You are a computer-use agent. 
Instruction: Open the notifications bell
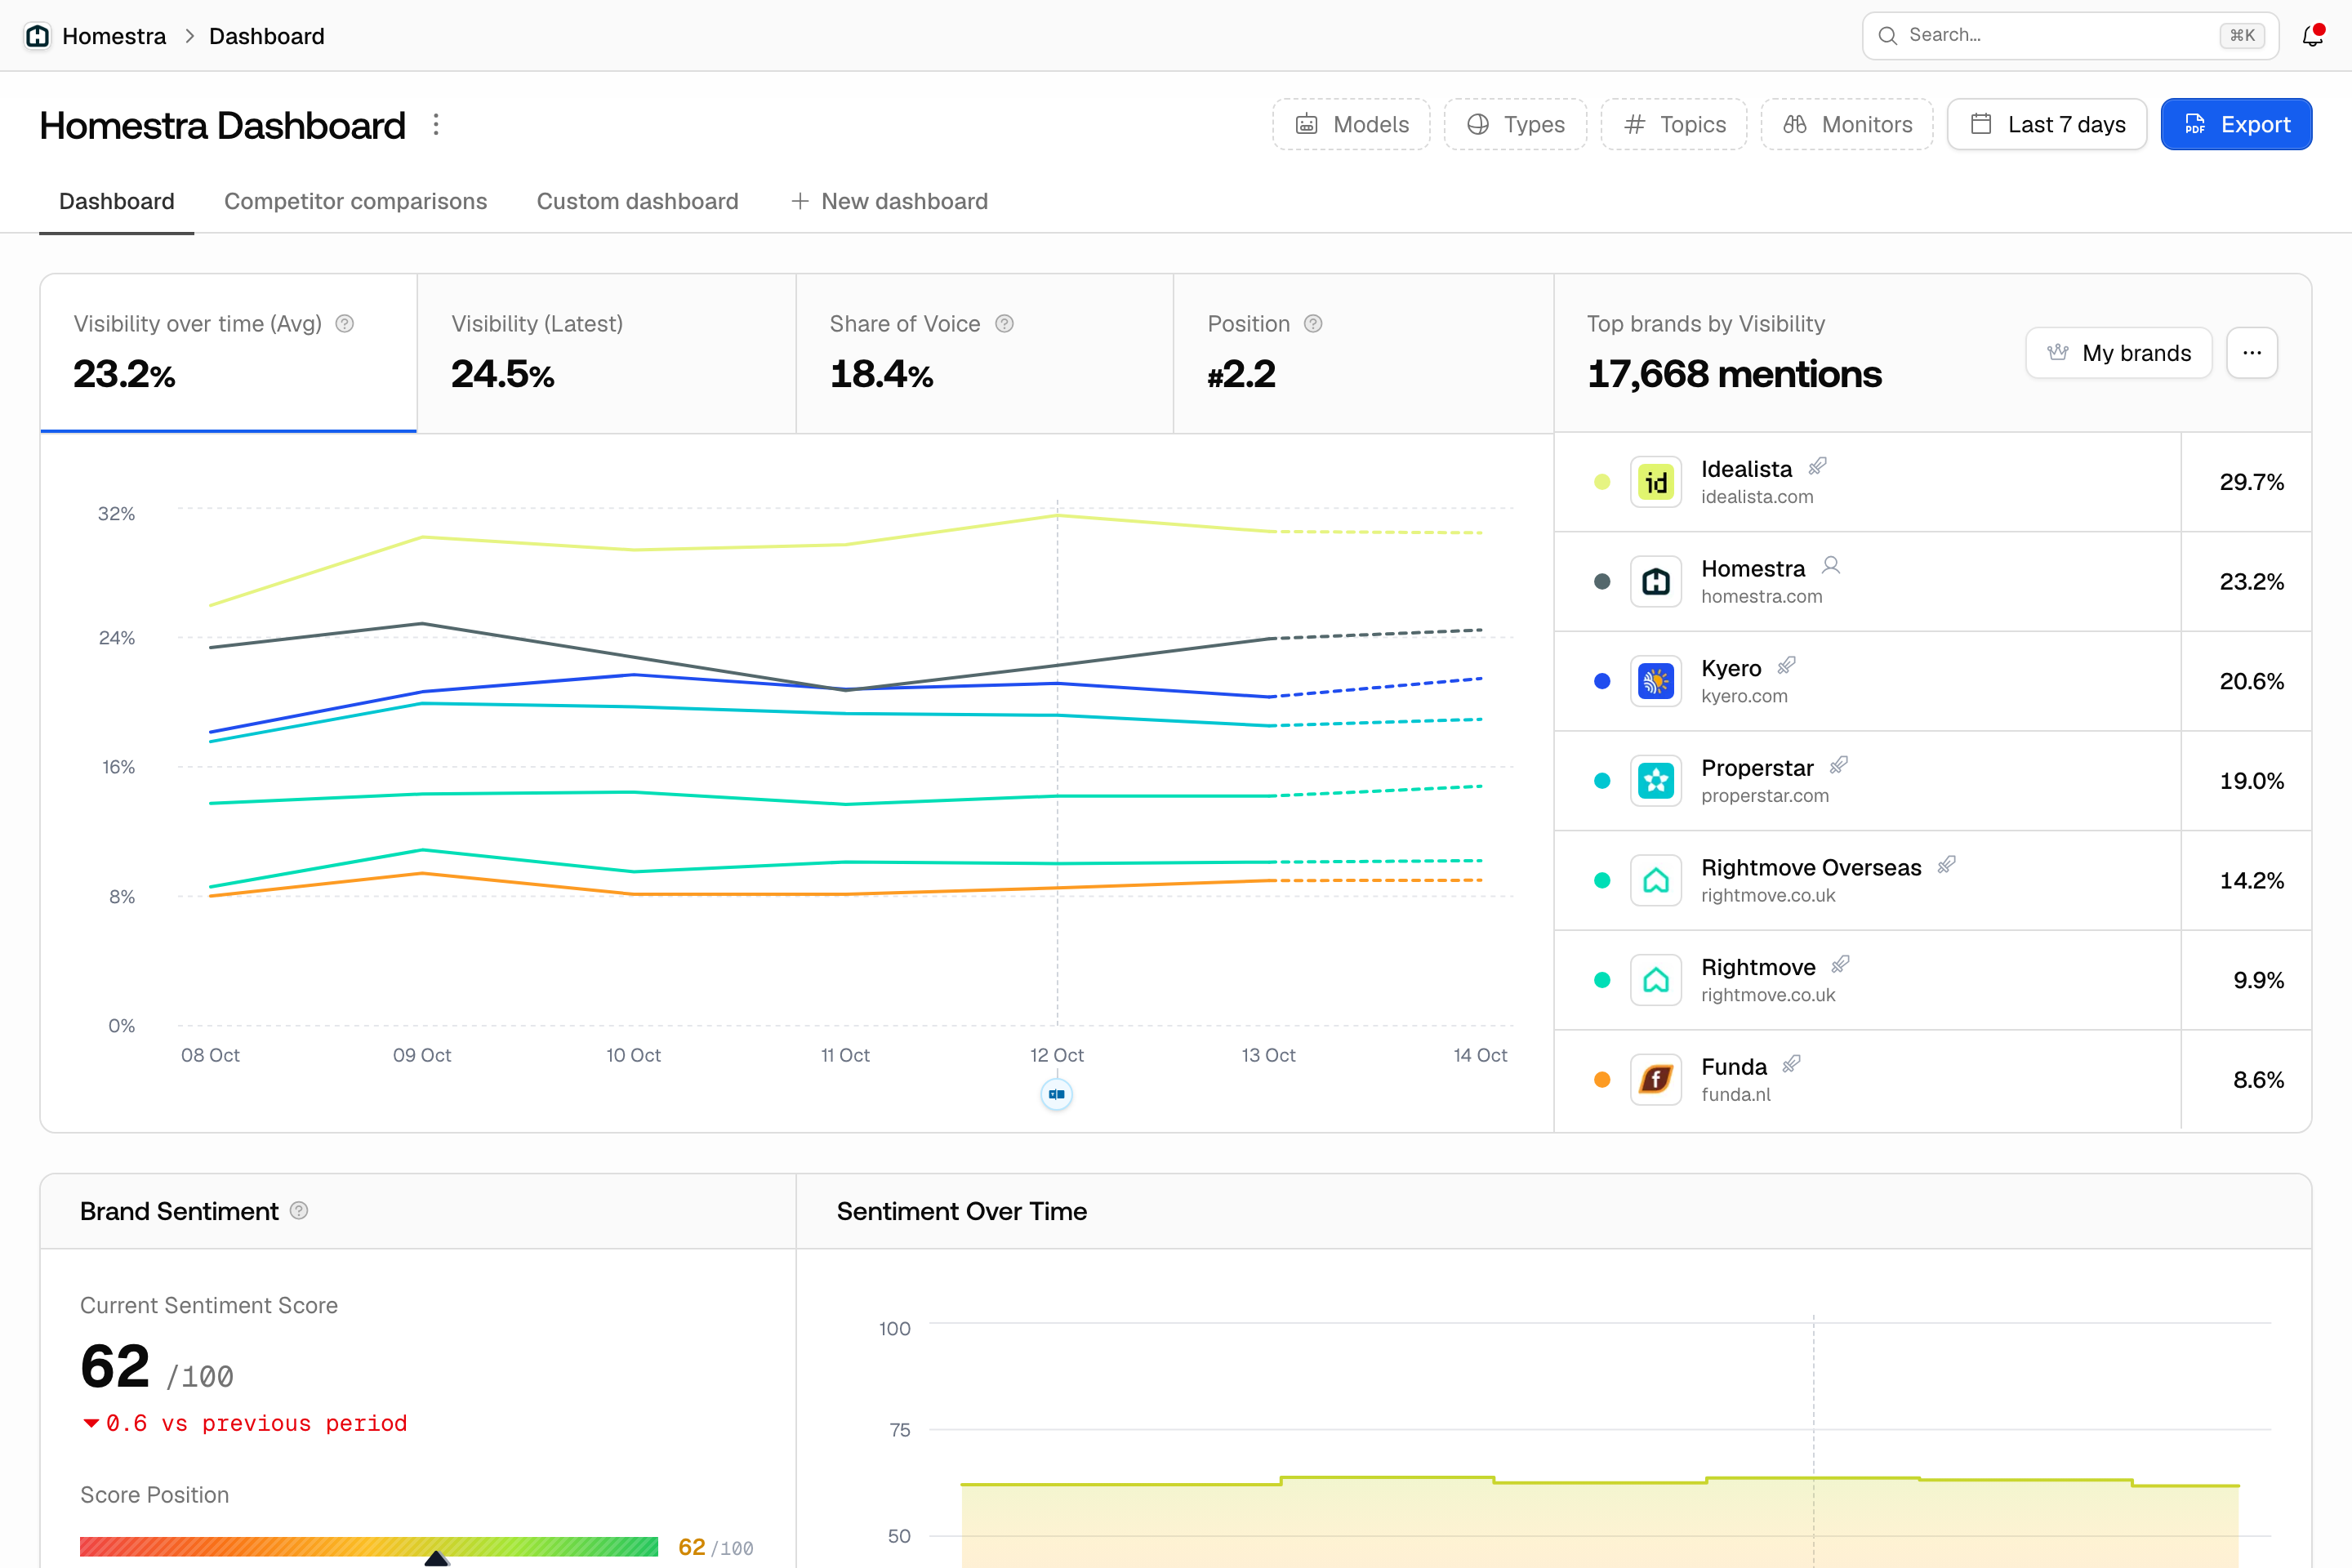pos(2312,36)
